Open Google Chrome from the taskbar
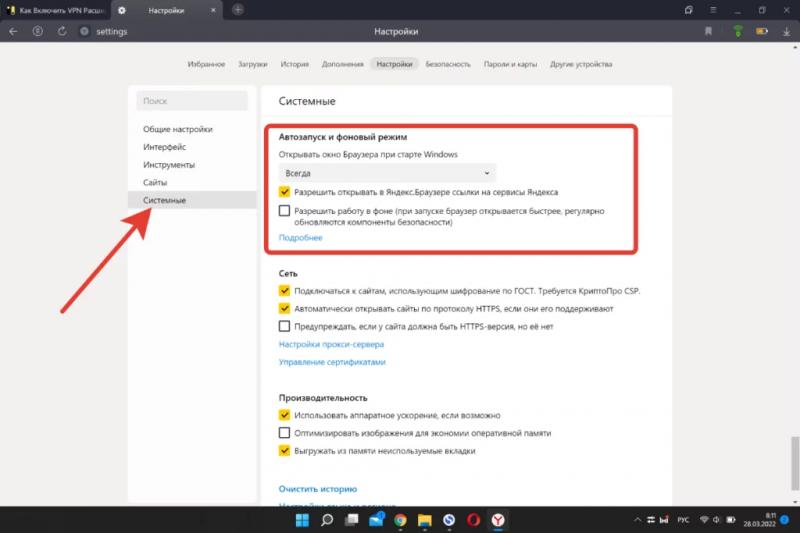This screenshot has height=533, width=800. click(x=399, y=520)
